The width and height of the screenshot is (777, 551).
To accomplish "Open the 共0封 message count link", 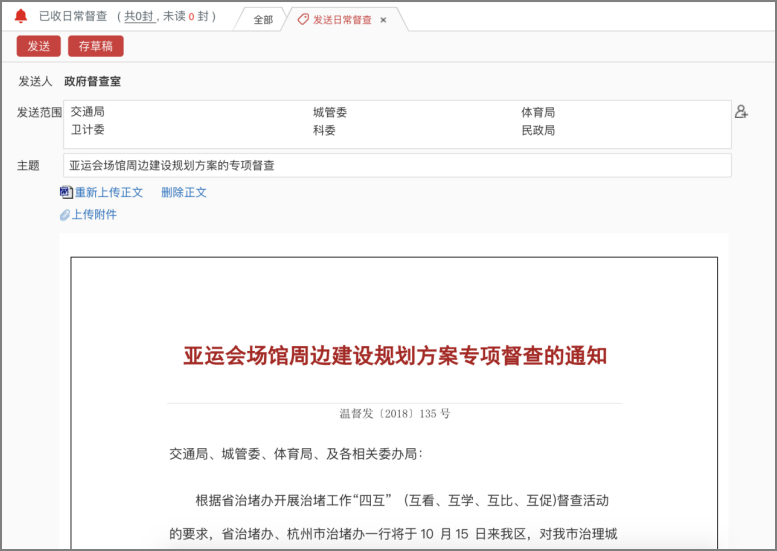I will 138,17.
